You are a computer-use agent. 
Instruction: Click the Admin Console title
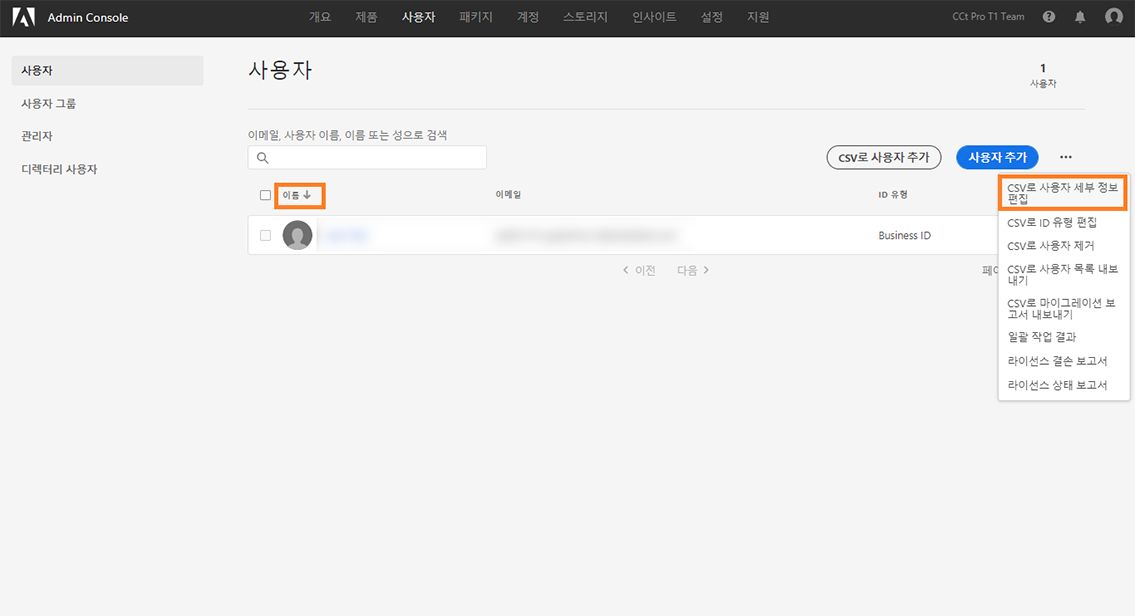pyautogui.click(x=88, y=17)
